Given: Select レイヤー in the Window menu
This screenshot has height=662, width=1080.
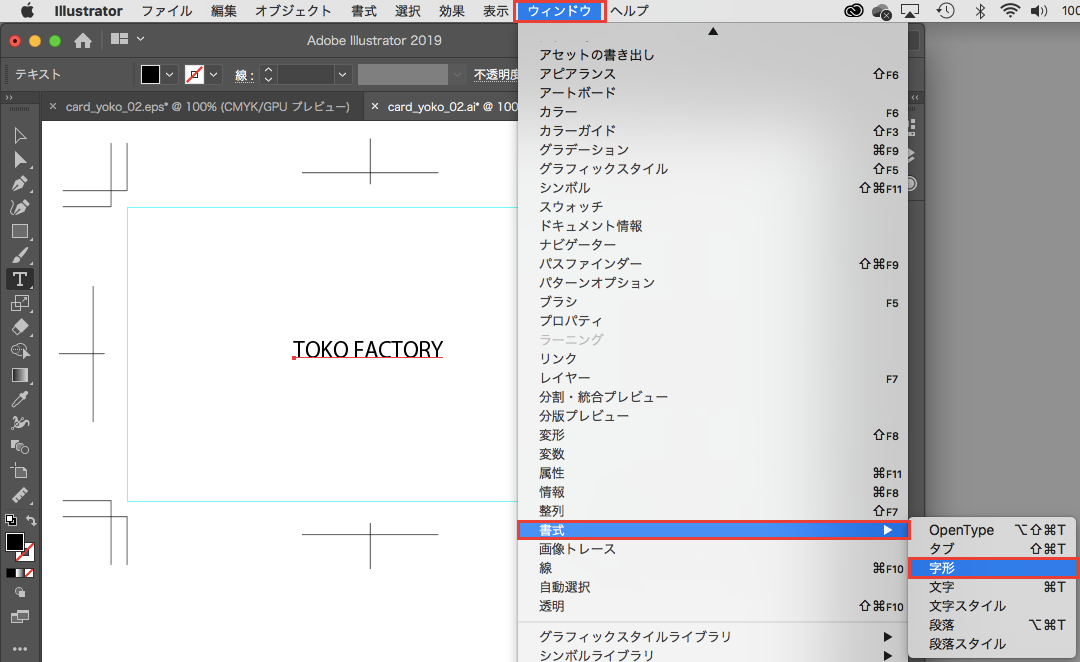Looking at the screenshot, I should (564, 378).
